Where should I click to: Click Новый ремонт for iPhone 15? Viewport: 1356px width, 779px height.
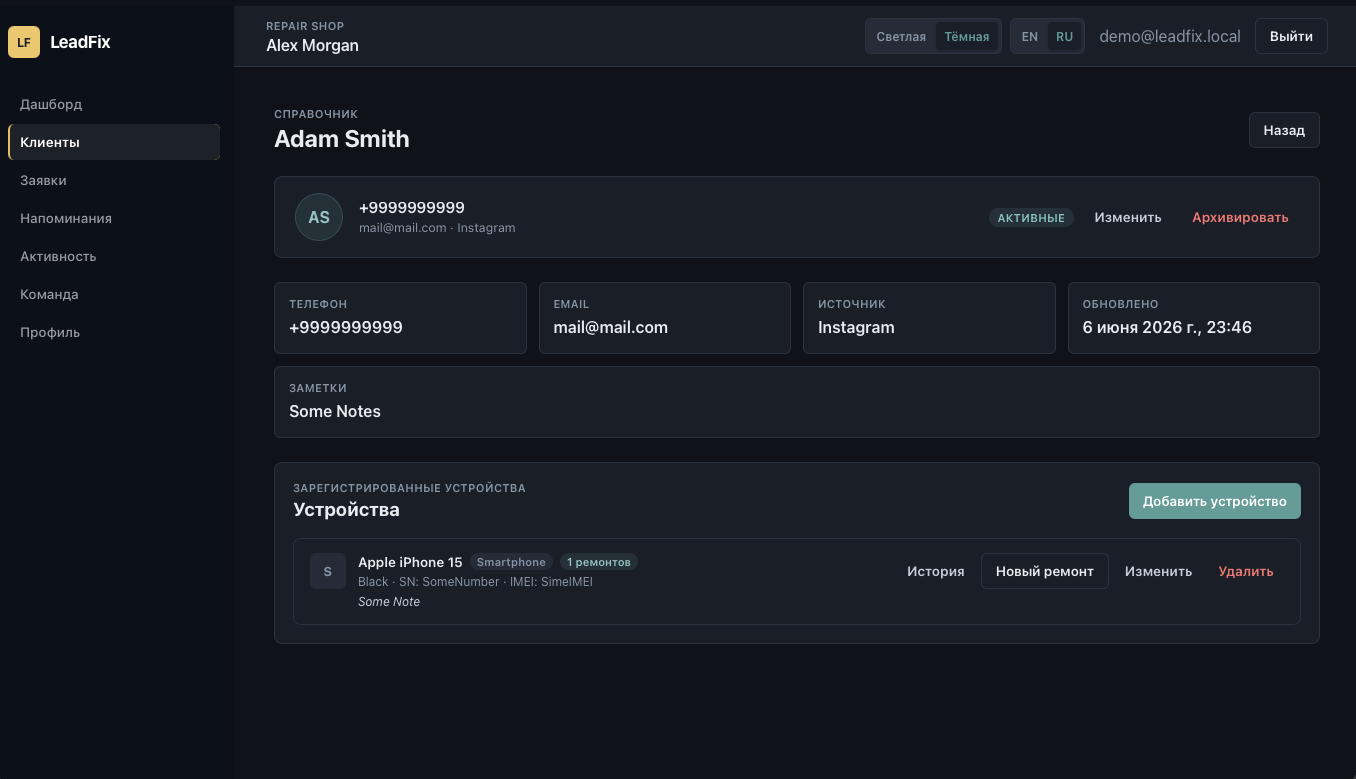click(1045, 571)
